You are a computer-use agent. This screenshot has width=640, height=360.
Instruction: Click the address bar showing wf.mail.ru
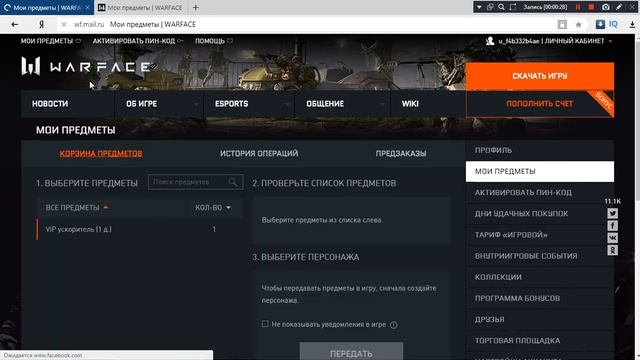click(x=310, y=24)
